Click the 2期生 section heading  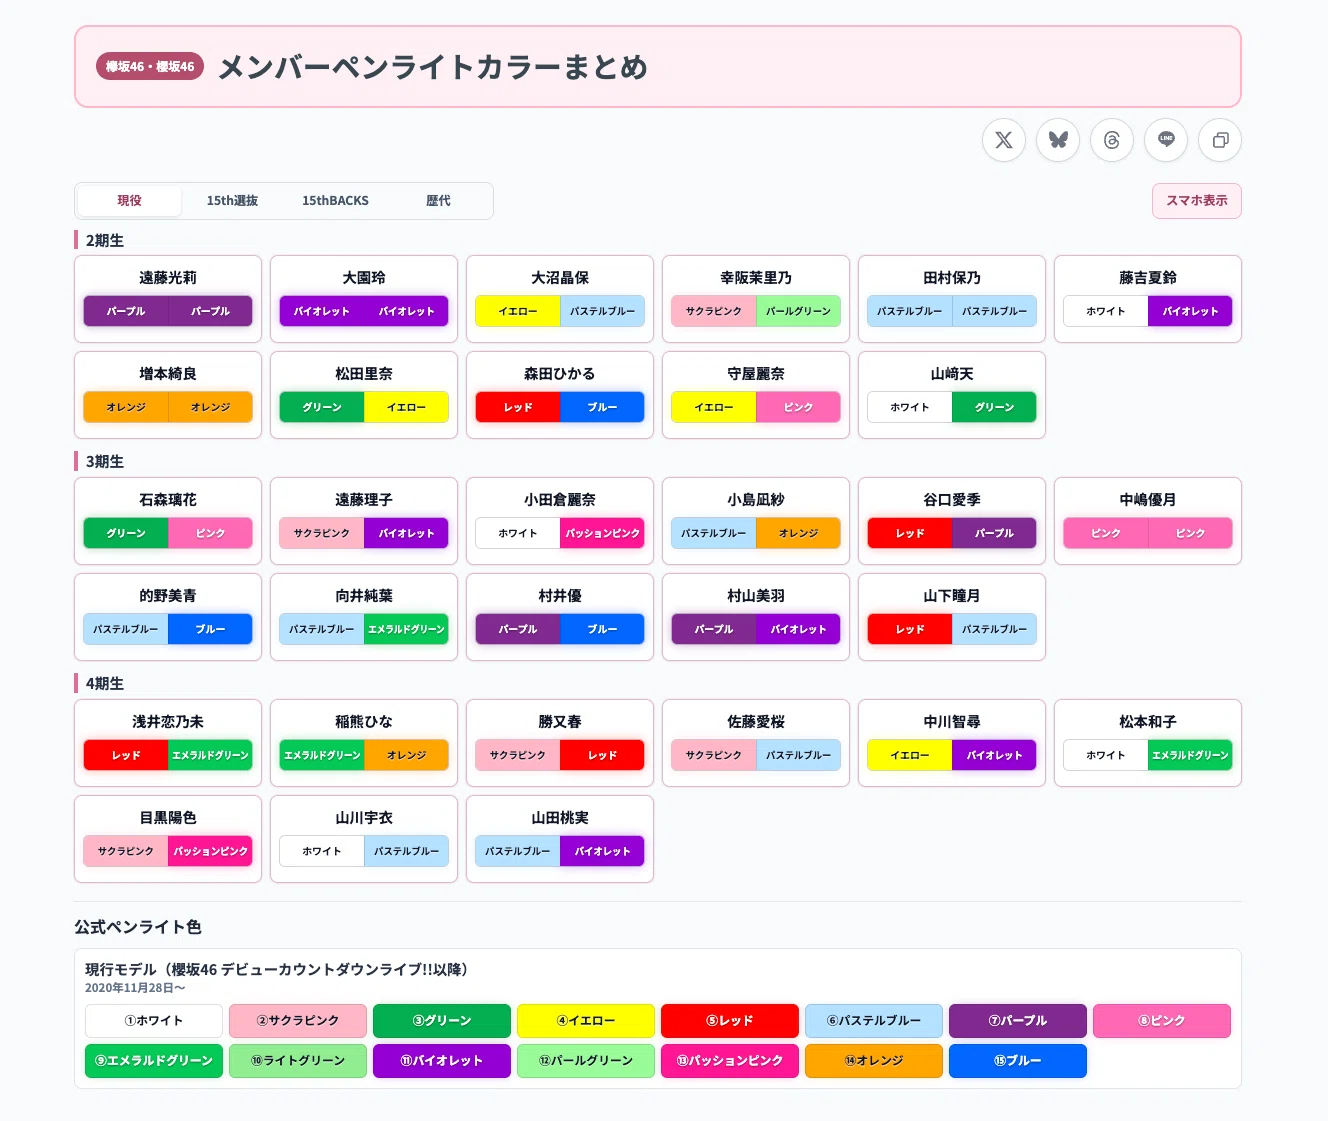pos(105,241)
